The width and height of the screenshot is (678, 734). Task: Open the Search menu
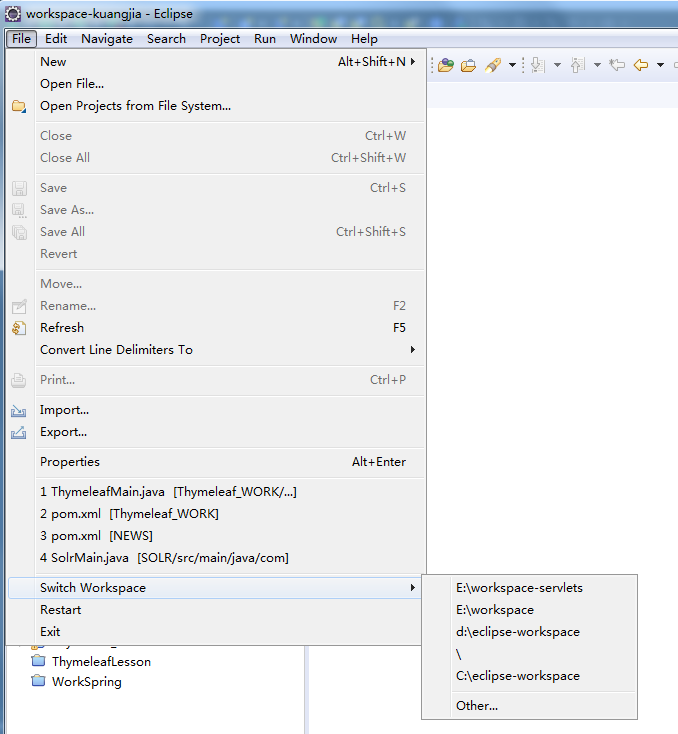pyautogui.click(x=166, y=39)
